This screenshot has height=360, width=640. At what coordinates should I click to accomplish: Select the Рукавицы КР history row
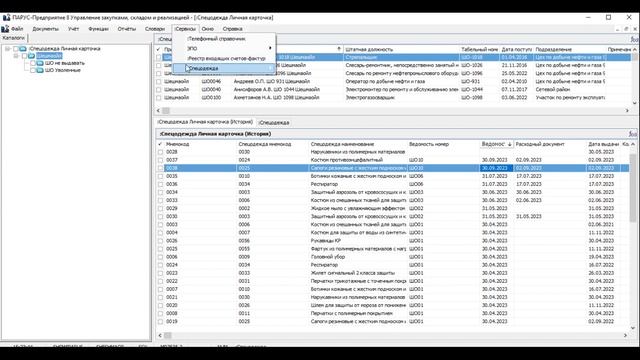(393, 241)
